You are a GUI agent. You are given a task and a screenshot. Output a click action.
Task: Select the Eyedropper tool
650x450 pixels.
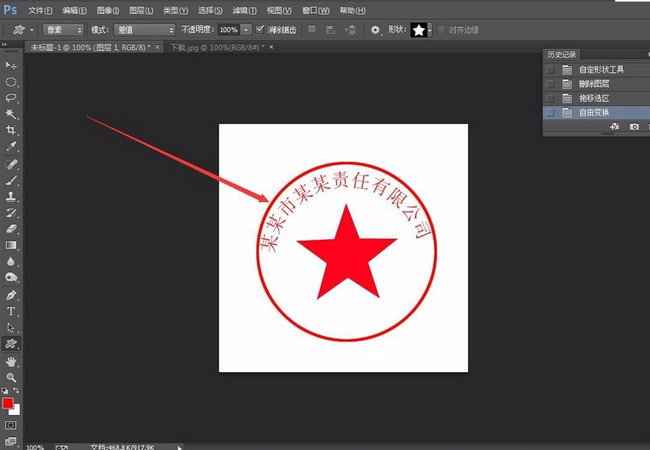click(x=11, y=147)
